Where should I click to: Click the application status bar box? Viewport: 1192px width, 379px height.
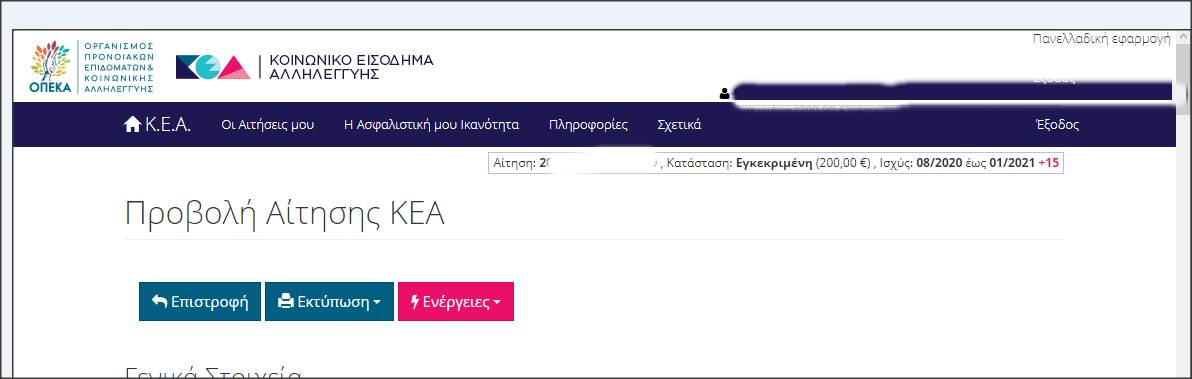tap(775, 163)
